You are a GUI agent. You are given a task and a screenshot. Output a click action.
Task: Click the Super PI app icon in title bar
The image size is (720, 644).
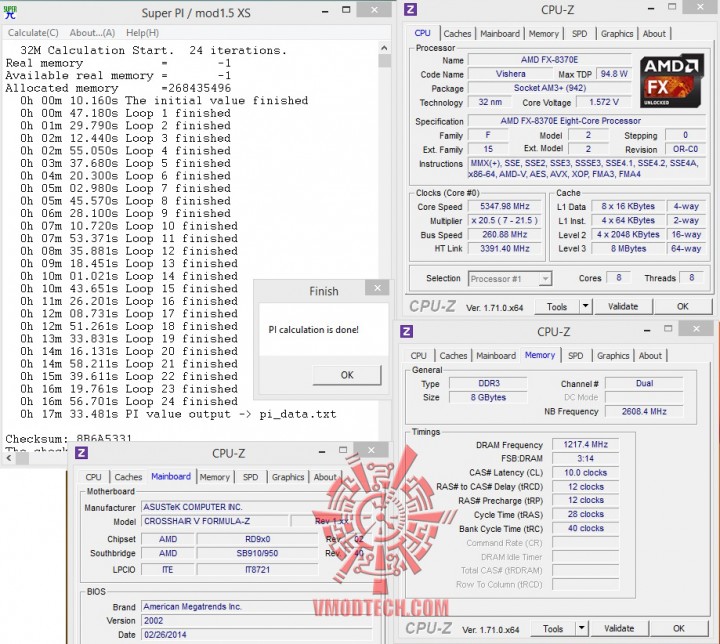[10, 12]
